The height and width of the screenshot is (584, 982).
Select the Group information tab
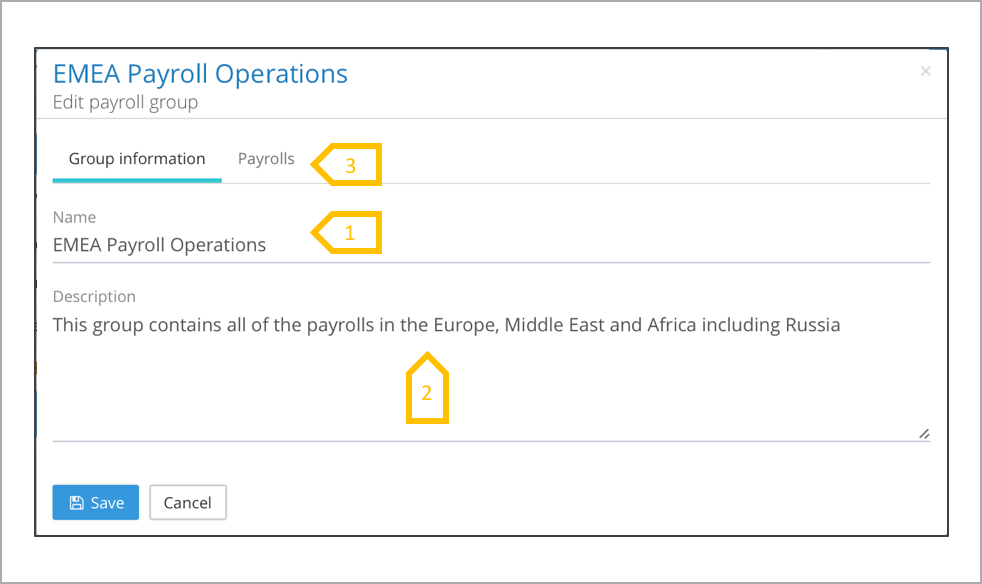(137, 159)
